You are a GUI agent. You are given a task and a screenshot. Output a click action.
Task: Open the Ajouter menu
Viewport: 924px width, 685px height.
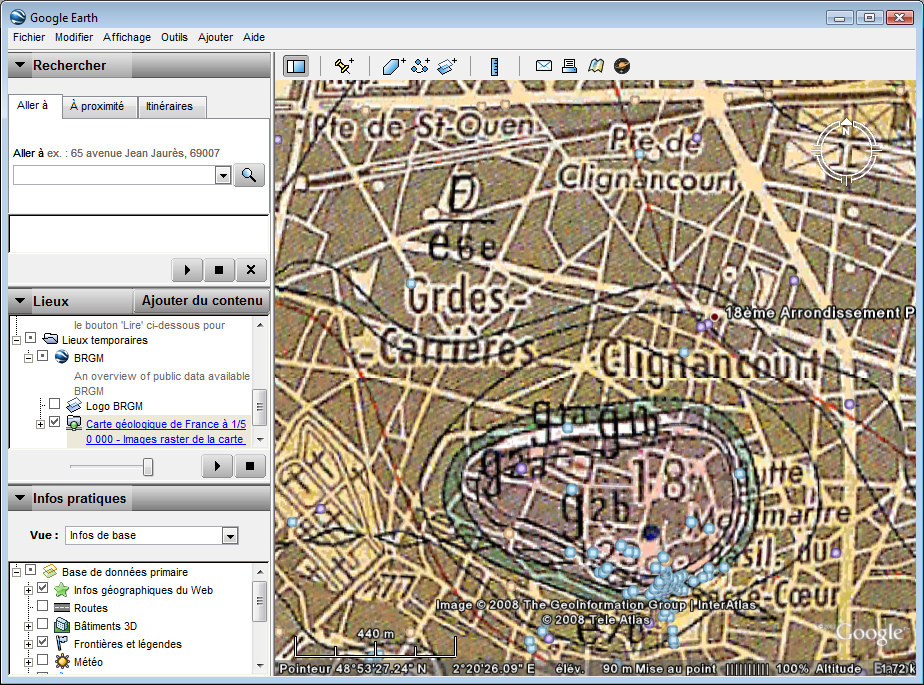click(x=215, y=37)
